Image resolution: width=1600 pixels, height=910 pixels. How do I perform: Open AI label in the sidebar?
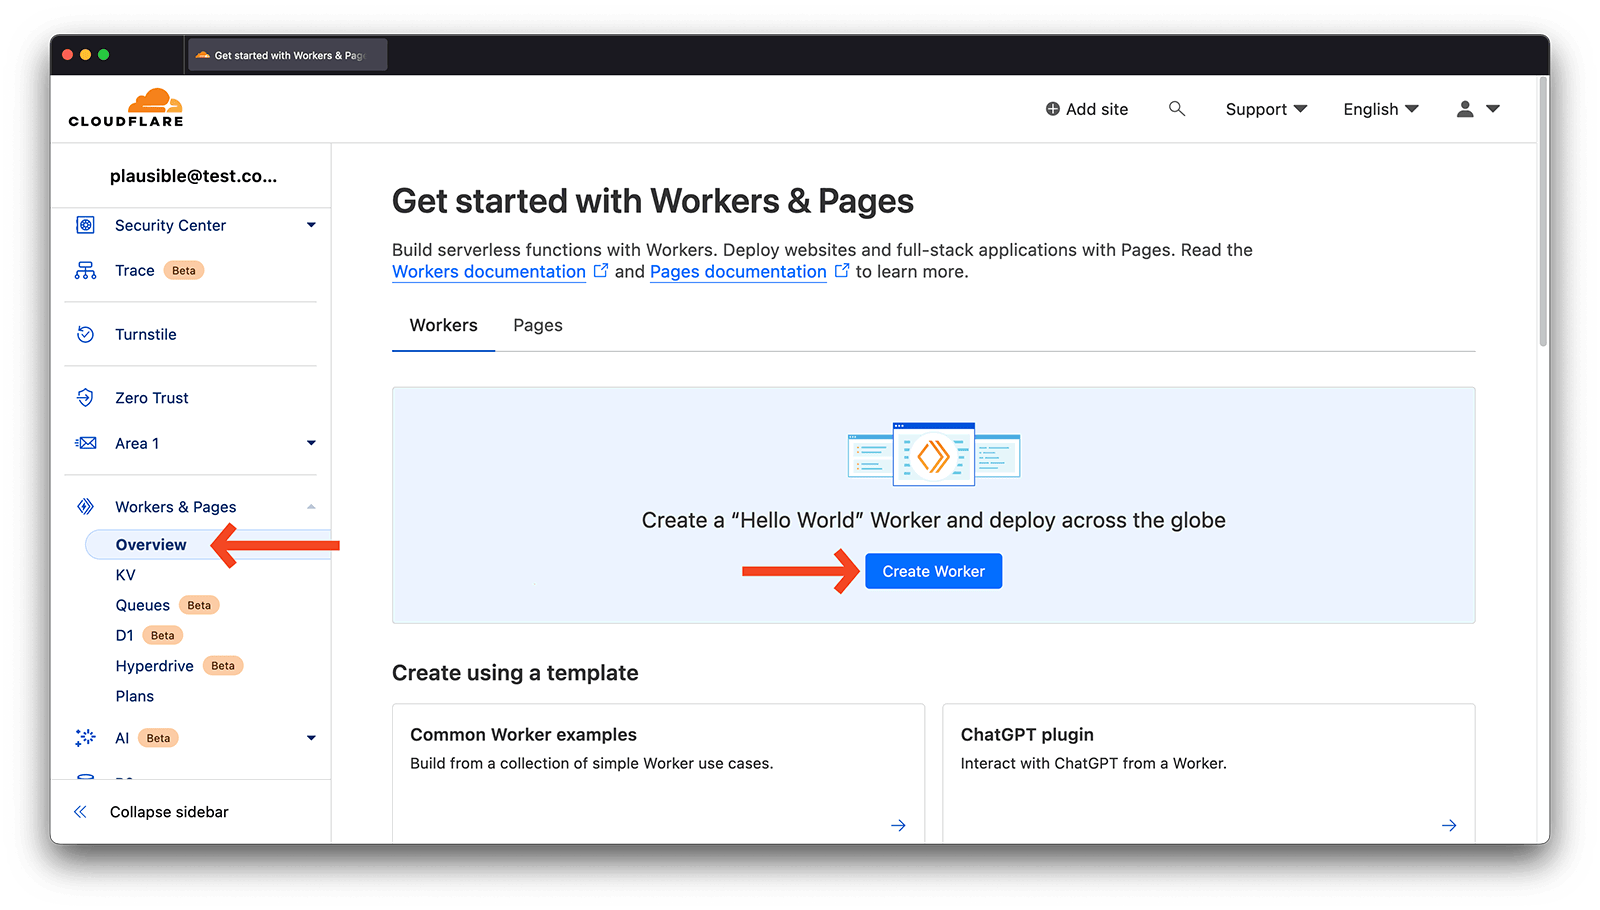[x=122, y=738]
